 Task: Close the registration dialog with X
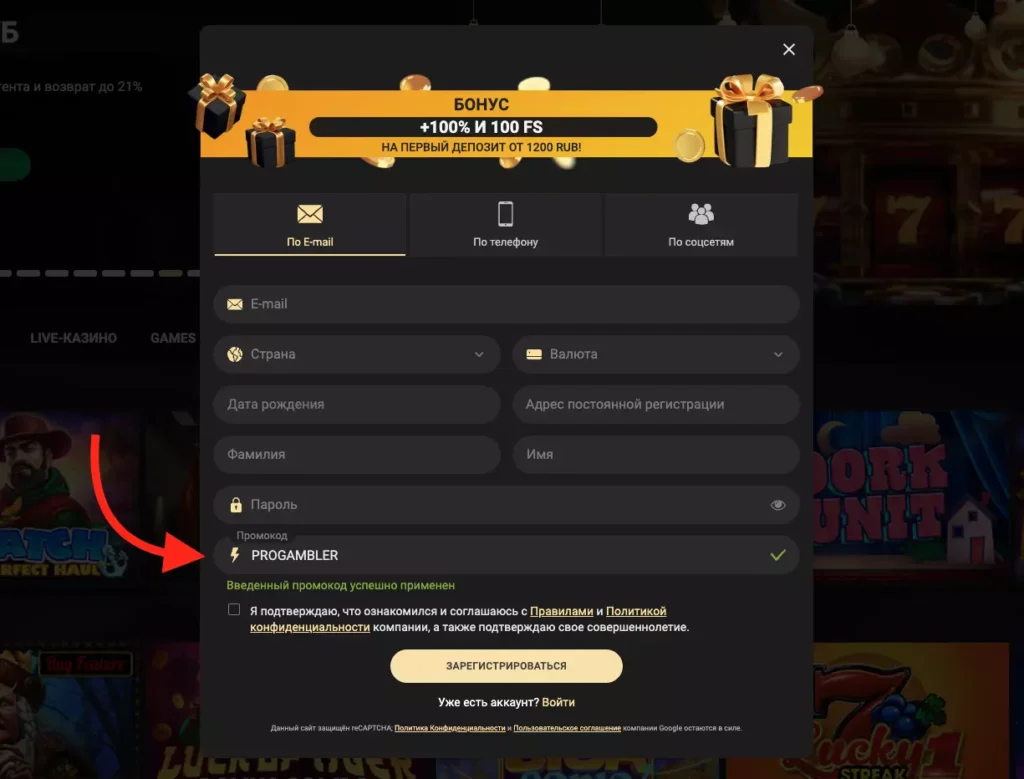[789, 50]
